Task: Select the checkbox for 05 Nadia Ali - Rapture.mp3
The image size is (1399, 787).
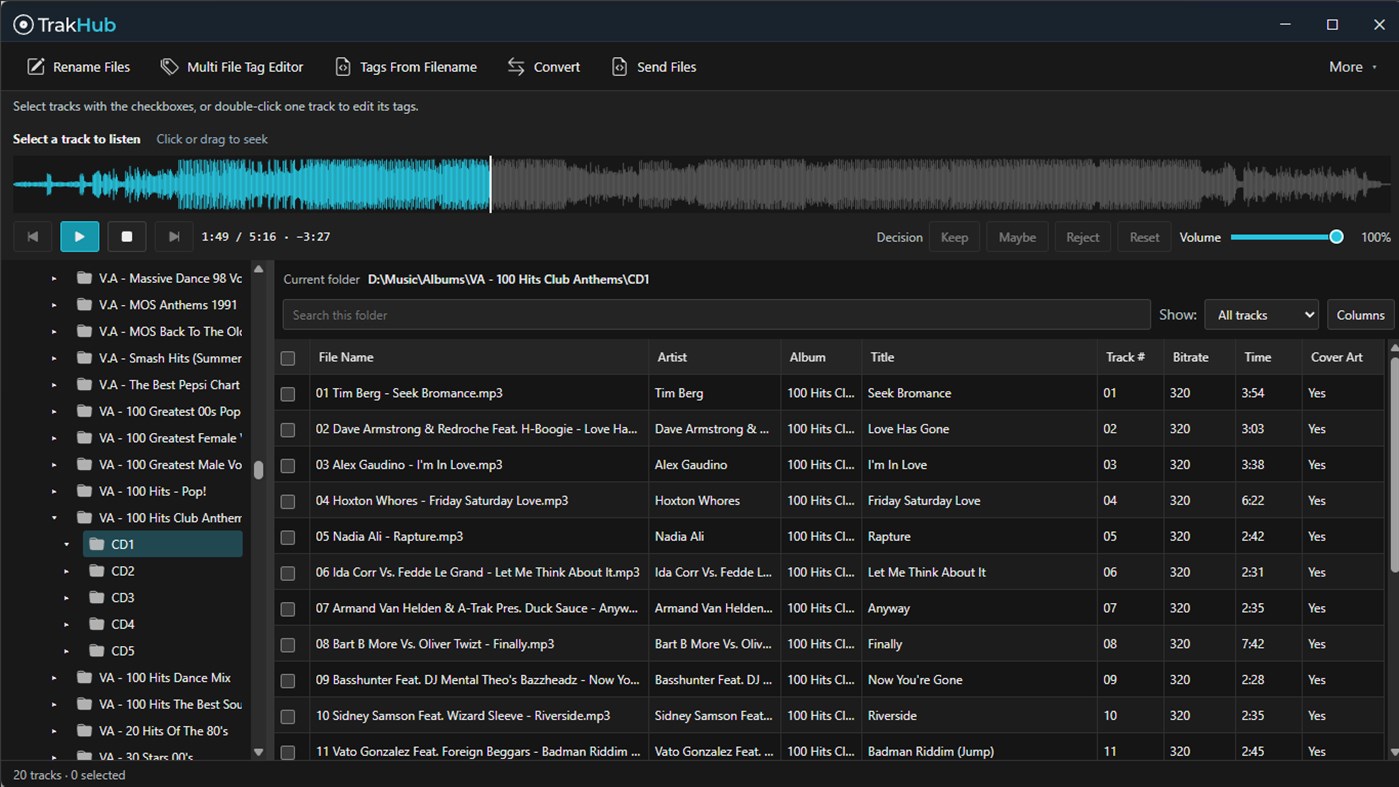Action: pos(288,537)
